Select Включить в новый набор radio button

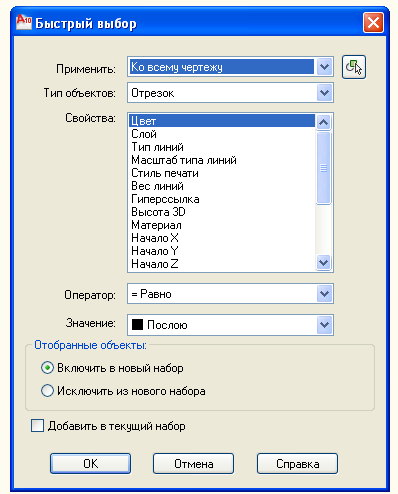(x=47, y=368)
